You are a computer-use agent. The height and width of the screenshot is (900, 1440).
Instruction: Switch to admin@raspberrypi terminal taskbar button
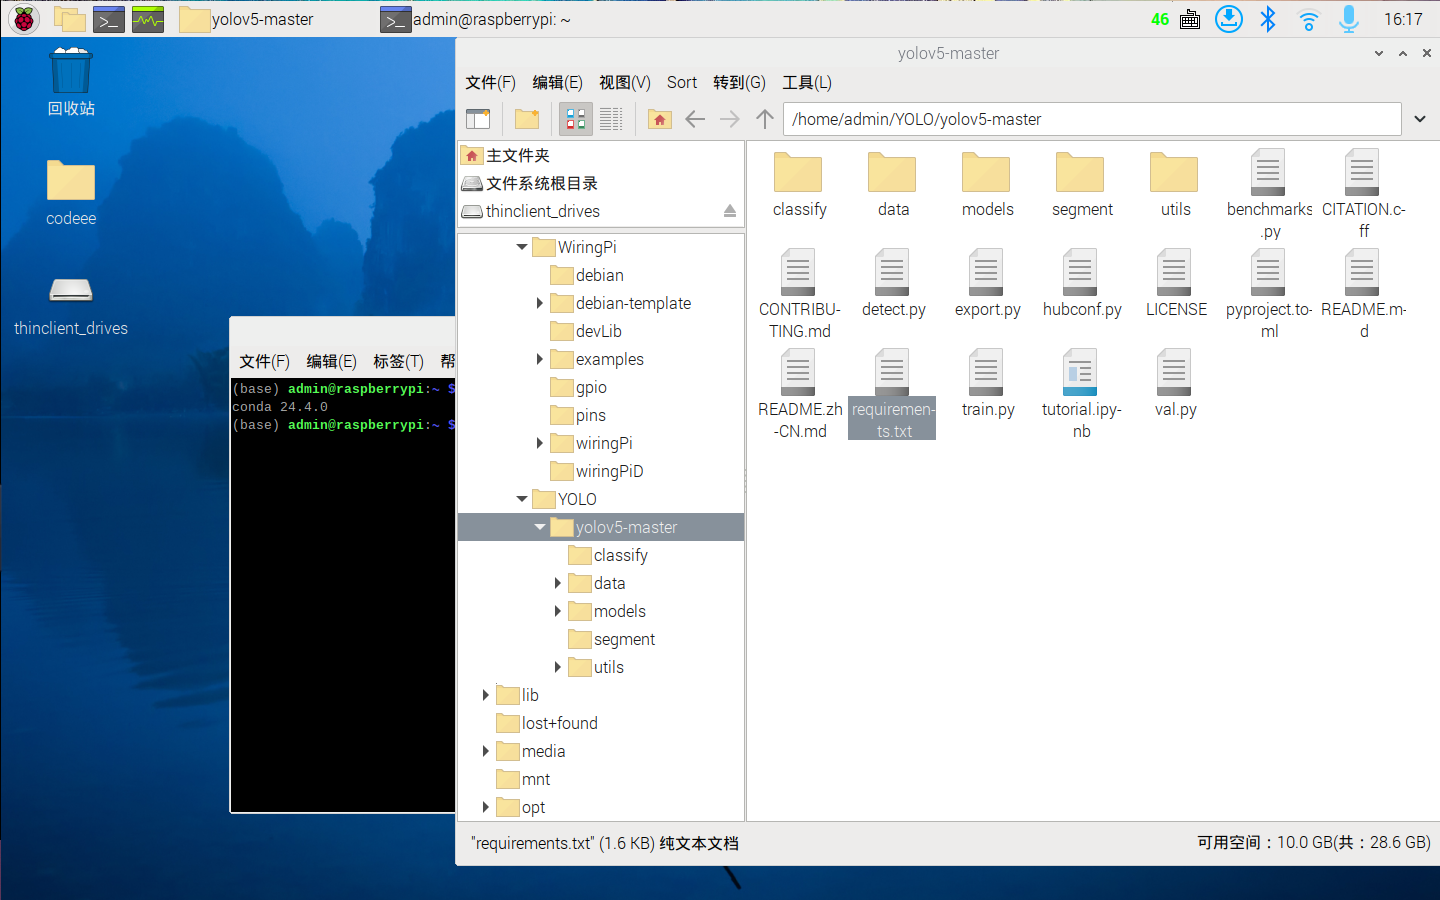(x=476, y=19)
